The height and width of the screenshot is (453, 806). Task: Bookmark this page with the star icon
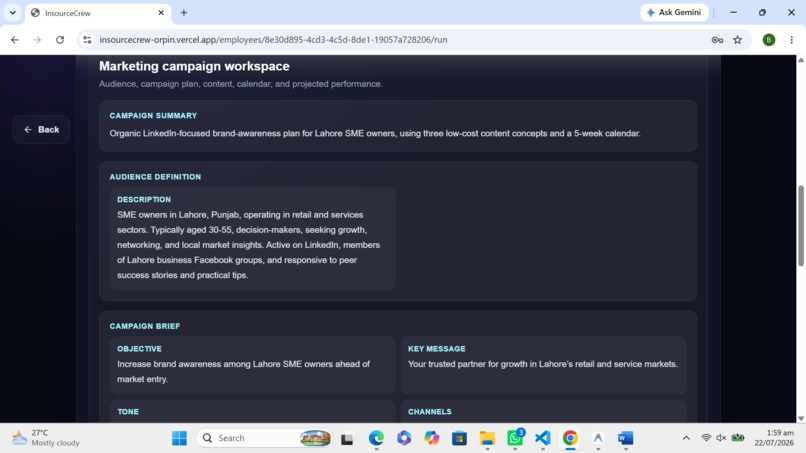coord(738,40)
